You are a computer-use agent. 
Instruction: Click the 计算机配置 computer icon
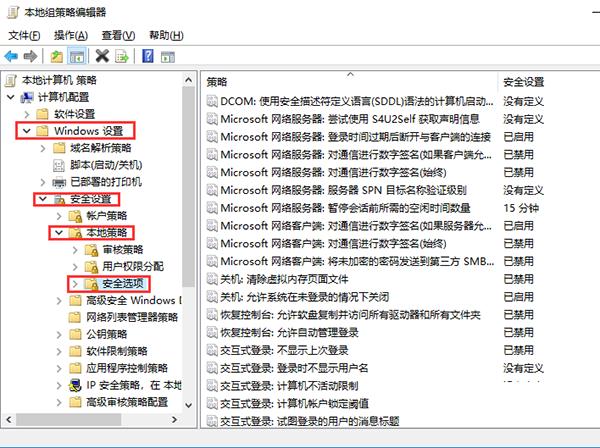(27, 98)
